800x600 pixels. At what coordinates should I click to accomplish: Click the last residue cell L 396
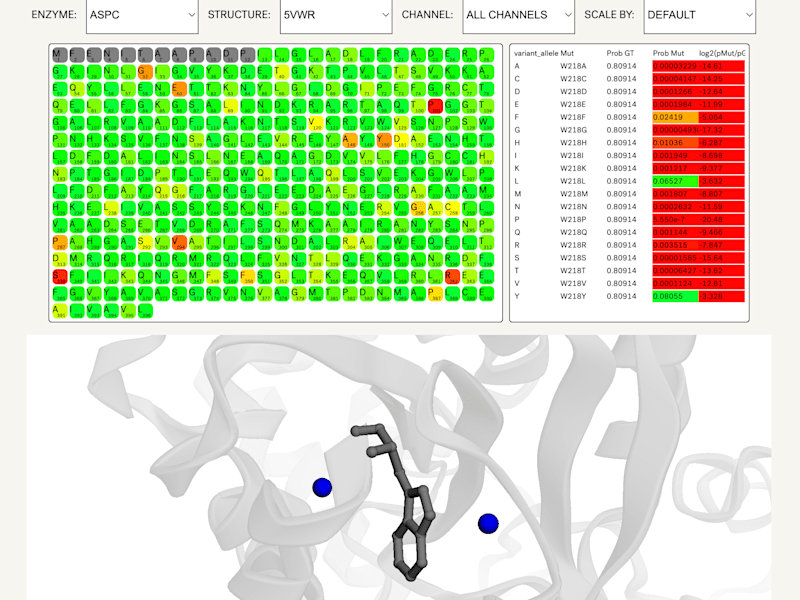[x=145, y=310]
